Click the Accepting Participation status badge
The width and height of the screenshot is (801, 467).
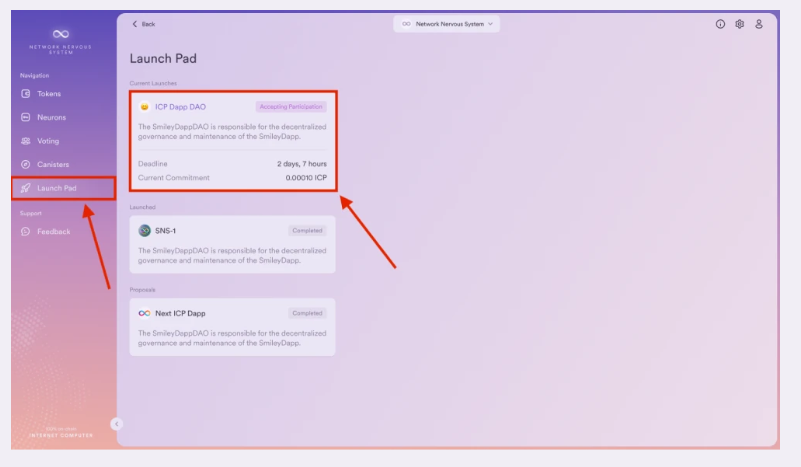click(x=291, y=107)
